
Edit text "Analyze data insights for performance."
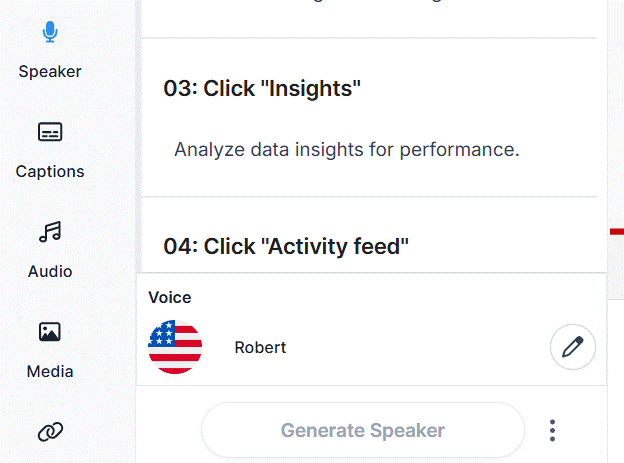point(347,150)
